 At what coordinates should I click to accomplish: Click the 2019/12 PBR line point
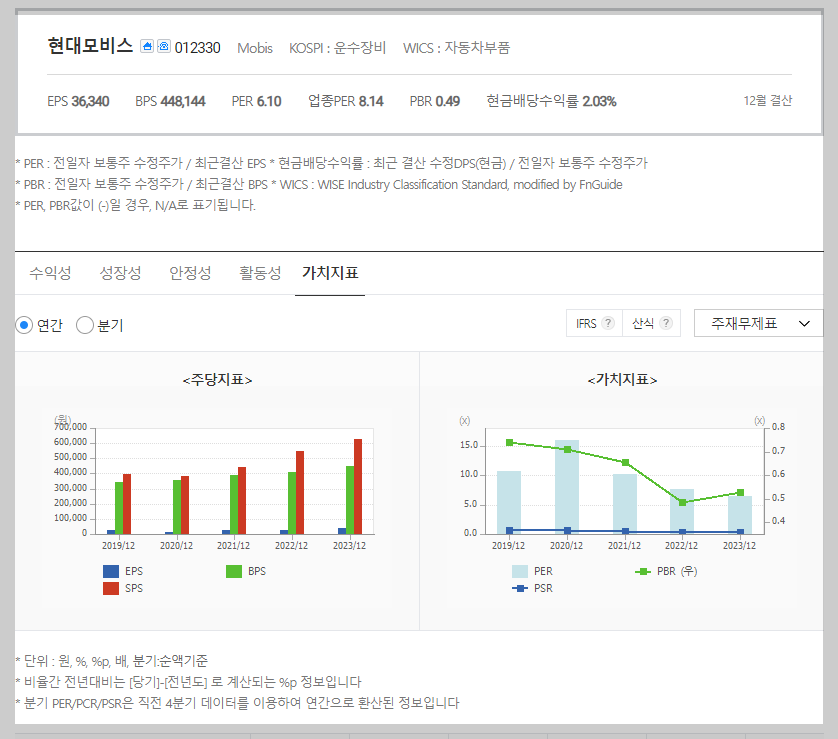509,442
